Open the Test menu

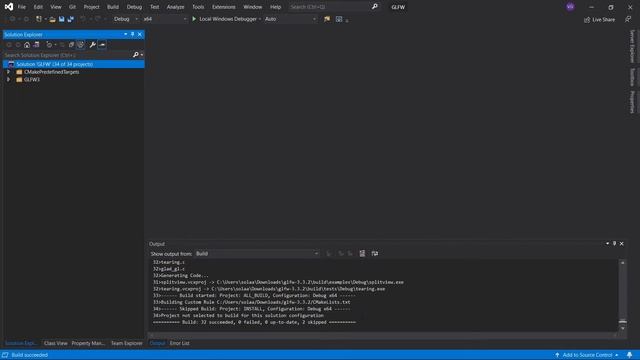(154, 7)
